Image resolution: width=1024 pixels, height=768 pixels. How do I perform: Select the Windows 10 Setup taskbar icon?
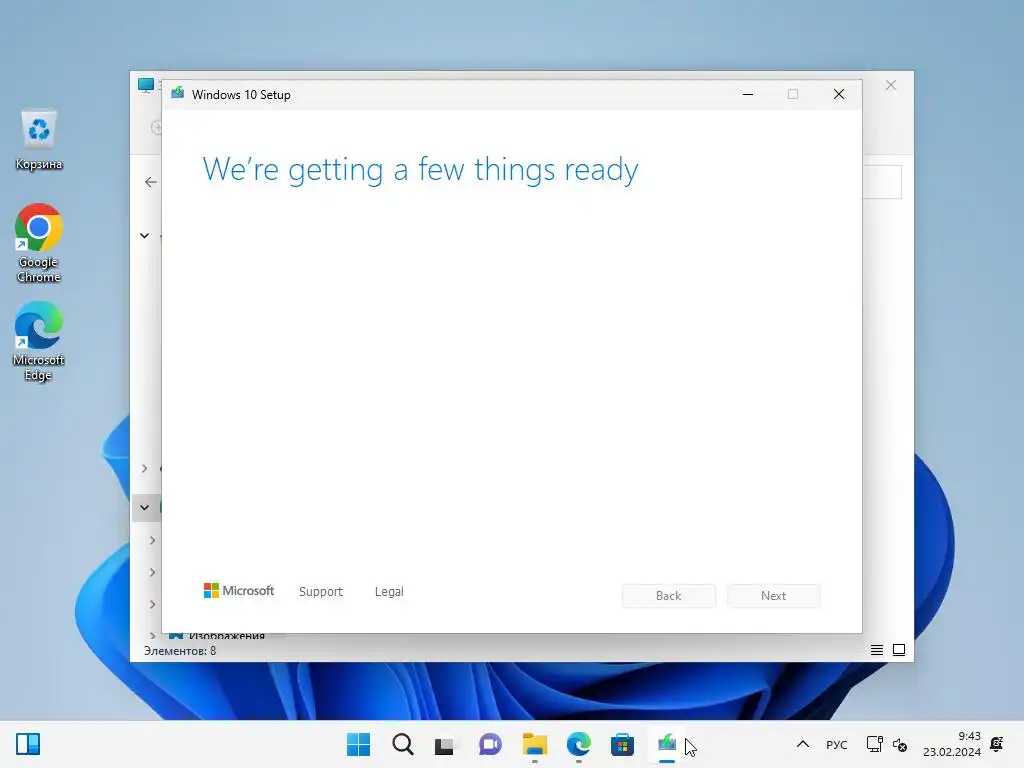(x=667, y=744)
